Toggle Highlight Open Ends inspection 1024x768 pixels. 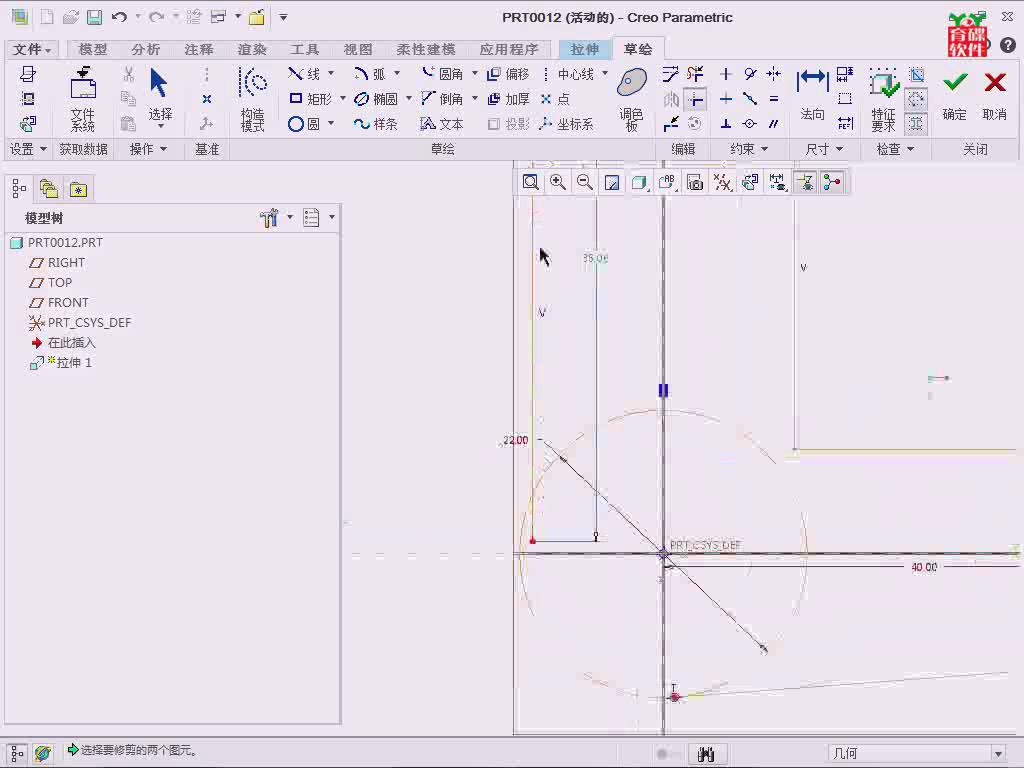[x=916, y=99]
